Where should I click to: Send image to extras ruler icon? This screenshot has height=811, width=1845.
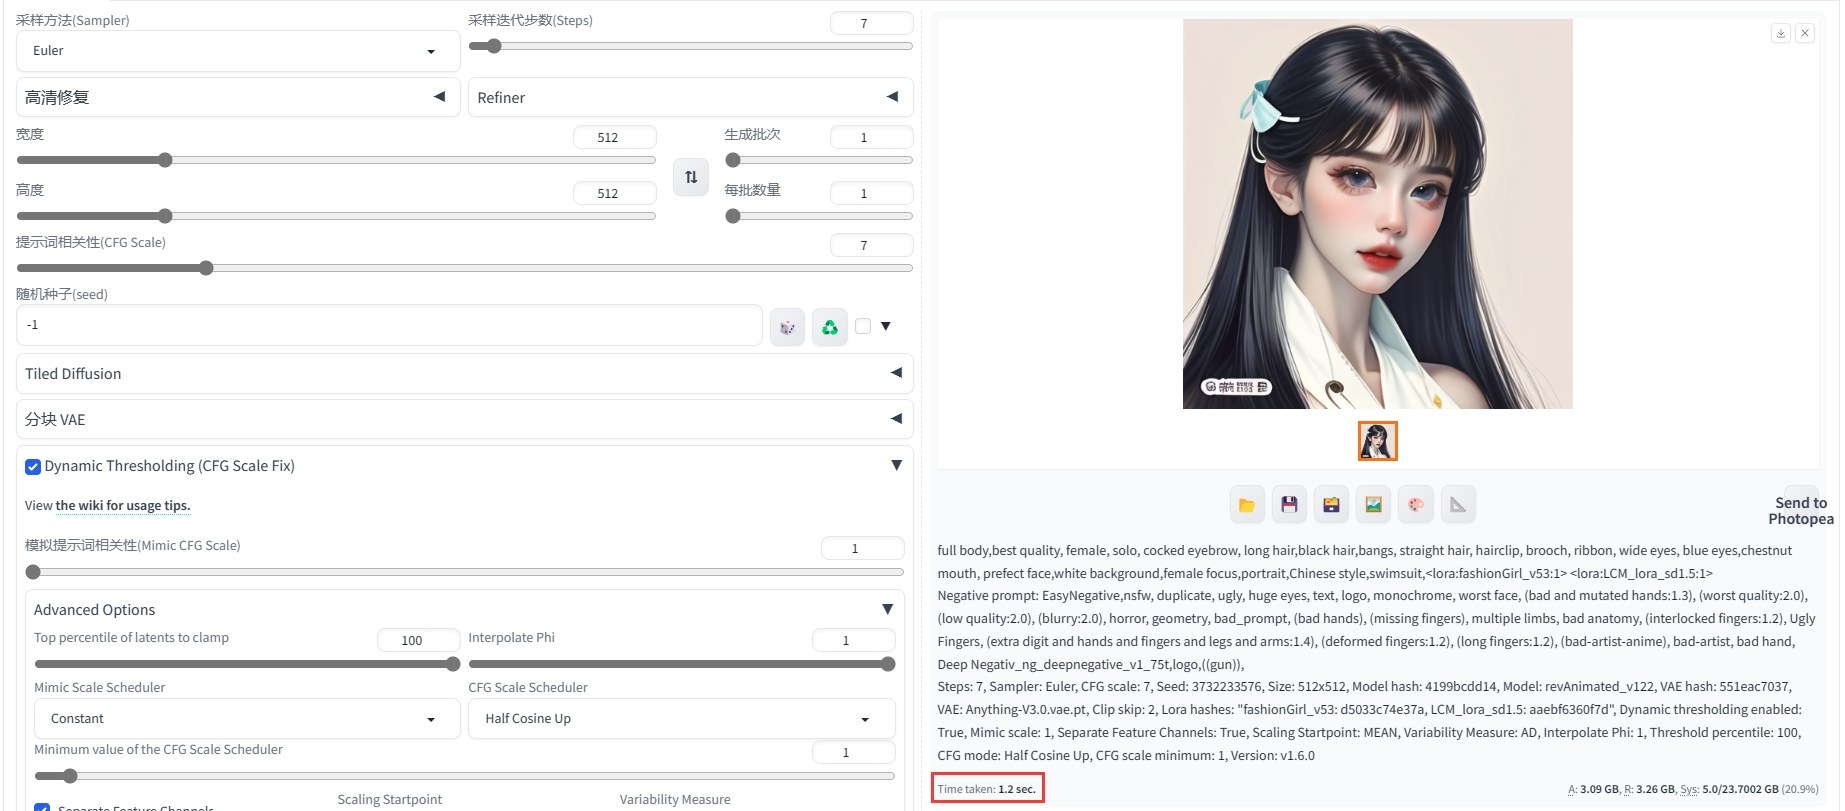point(1458,505)
